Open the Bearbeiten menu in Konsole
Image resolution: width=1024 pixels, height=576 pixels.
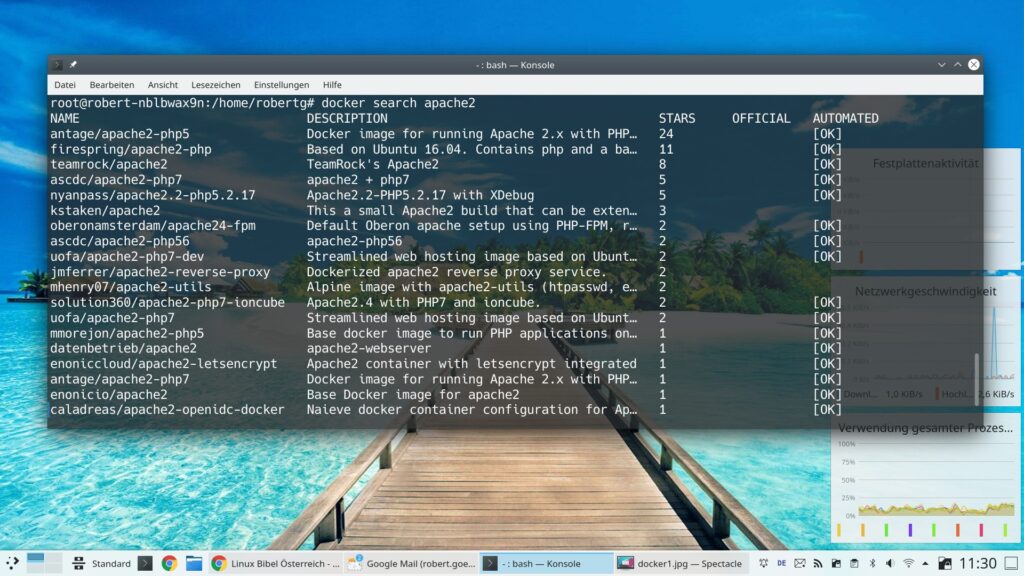click(112, 85)
